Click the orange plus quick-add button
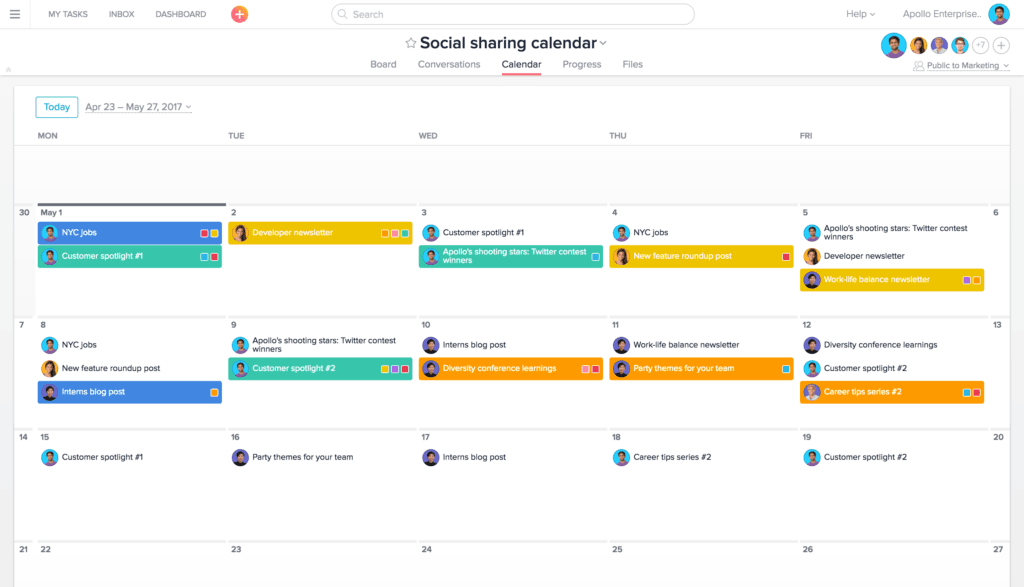Screen dimensions: 1024x587 click(x=240, y=14)
